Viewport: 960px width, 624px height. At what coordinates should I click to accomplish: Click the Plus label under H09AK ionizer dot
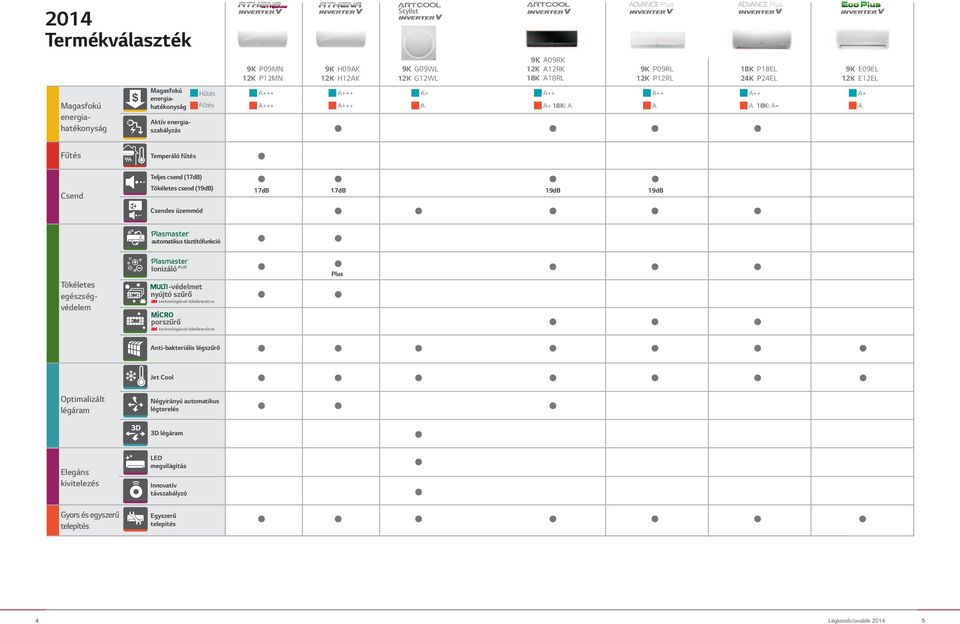point(337,274)
